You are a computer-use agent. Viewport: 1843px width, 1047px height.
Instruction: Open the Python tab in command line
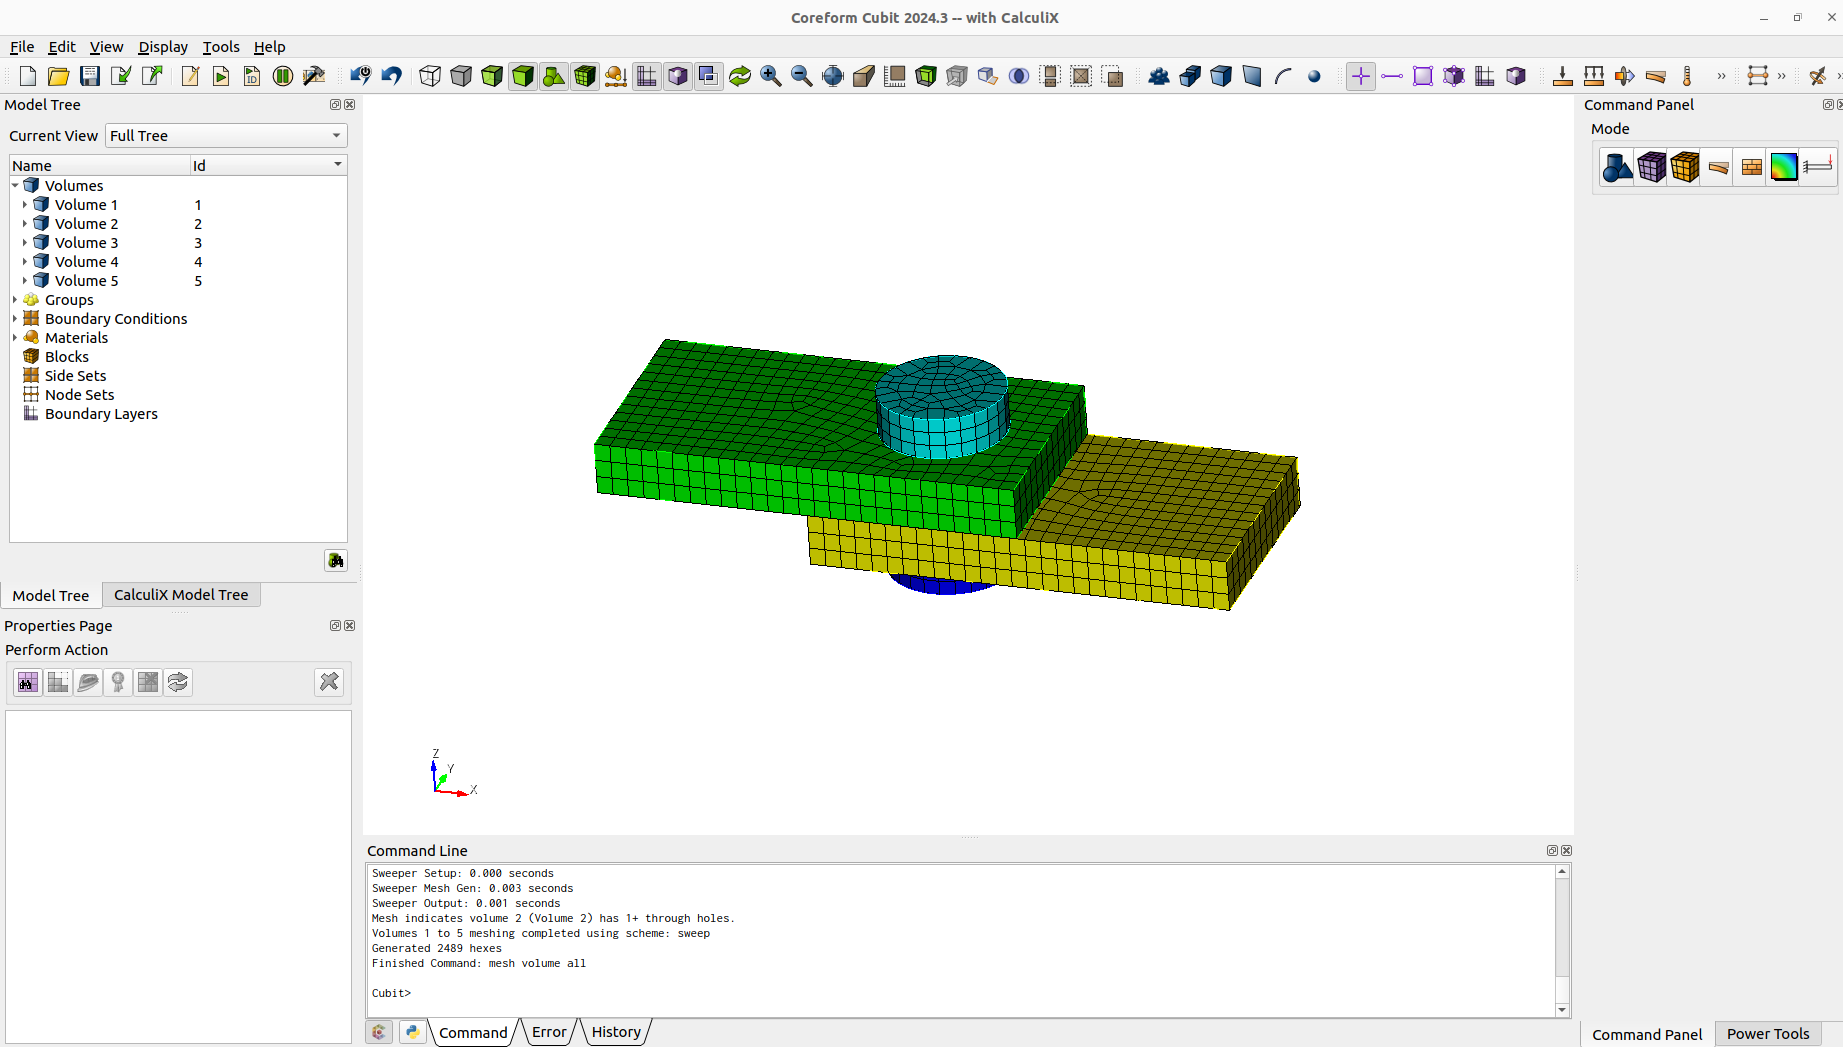tap(412, 1031)
